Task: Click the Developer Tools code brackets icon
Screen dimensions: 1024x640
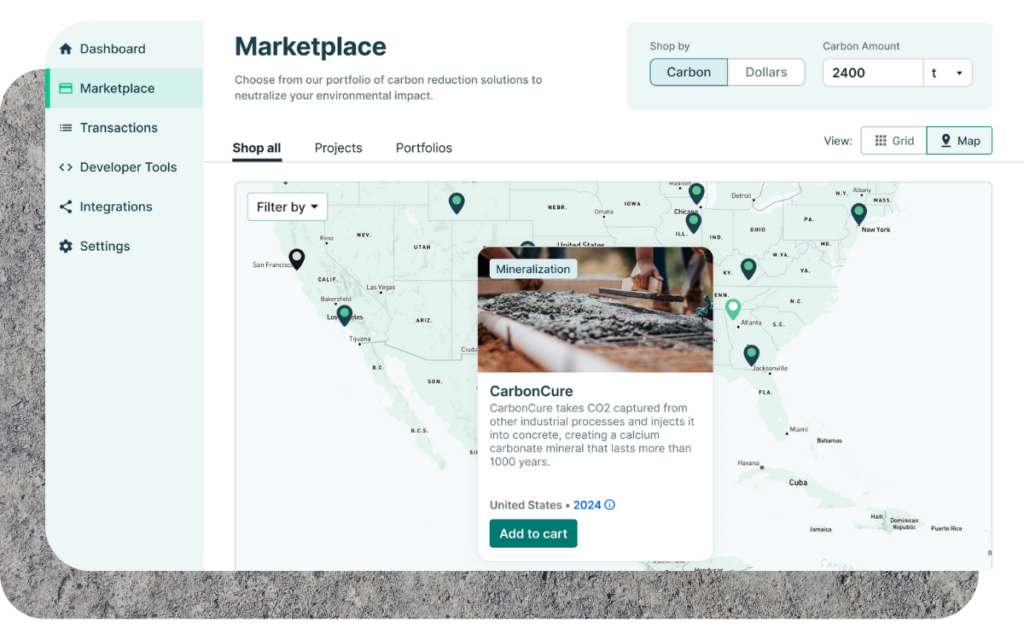Action: [x=65, y=167]
